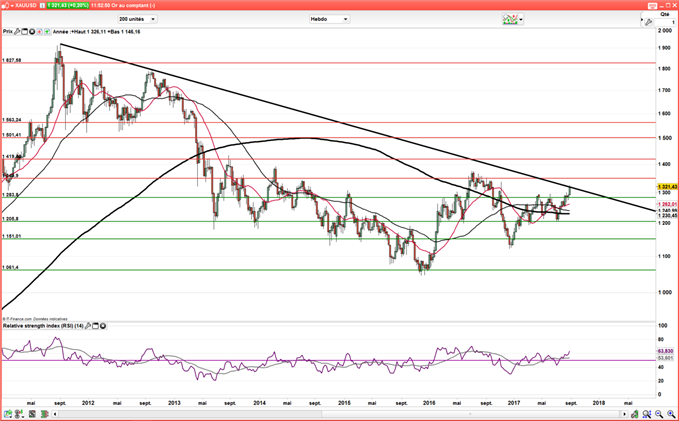Click the 1 151,01 support level label
Viewport: 679px width, 421px height.
pyautogui.click(x=12, y=236)
